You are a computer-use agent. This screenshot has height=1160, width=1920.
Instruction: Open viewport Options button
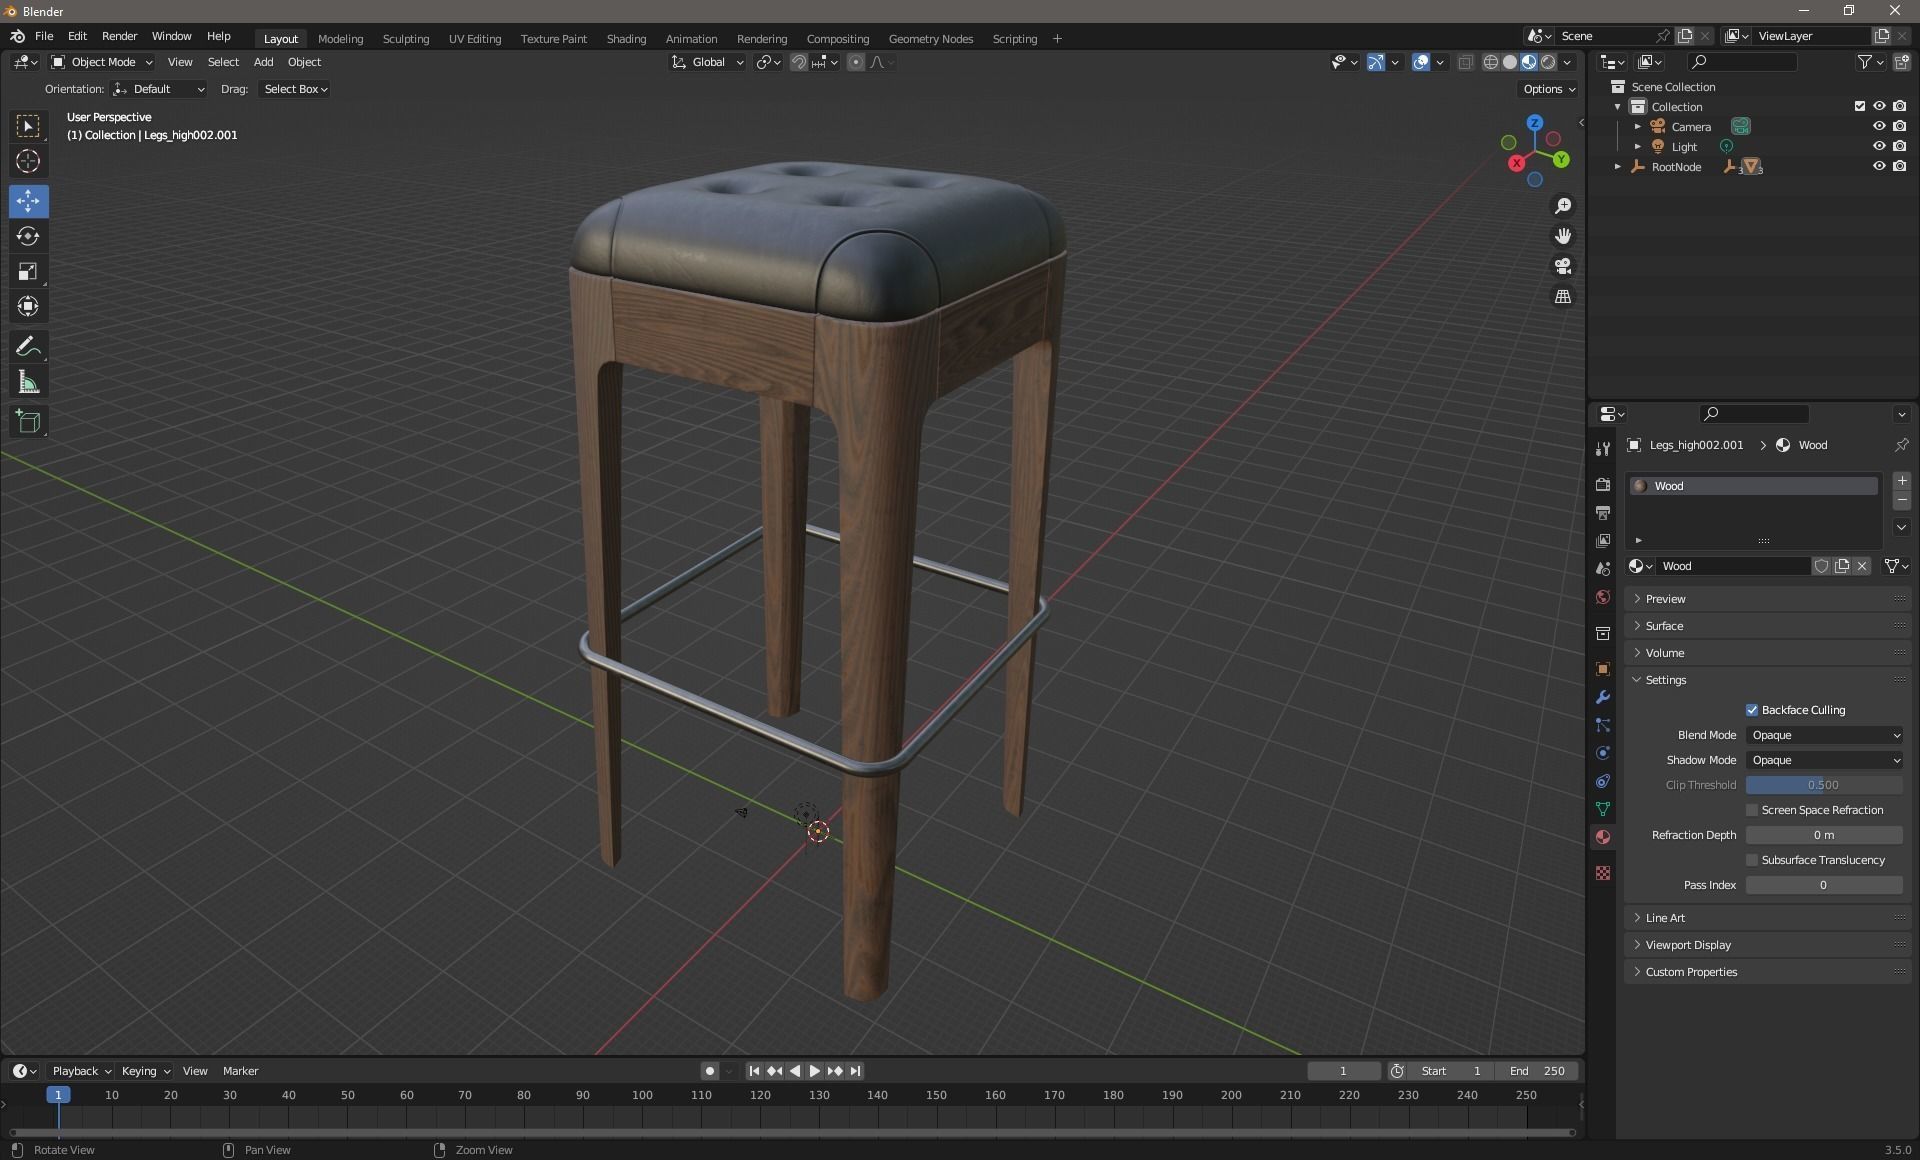pyautogui.click(x=1548, y=89)
